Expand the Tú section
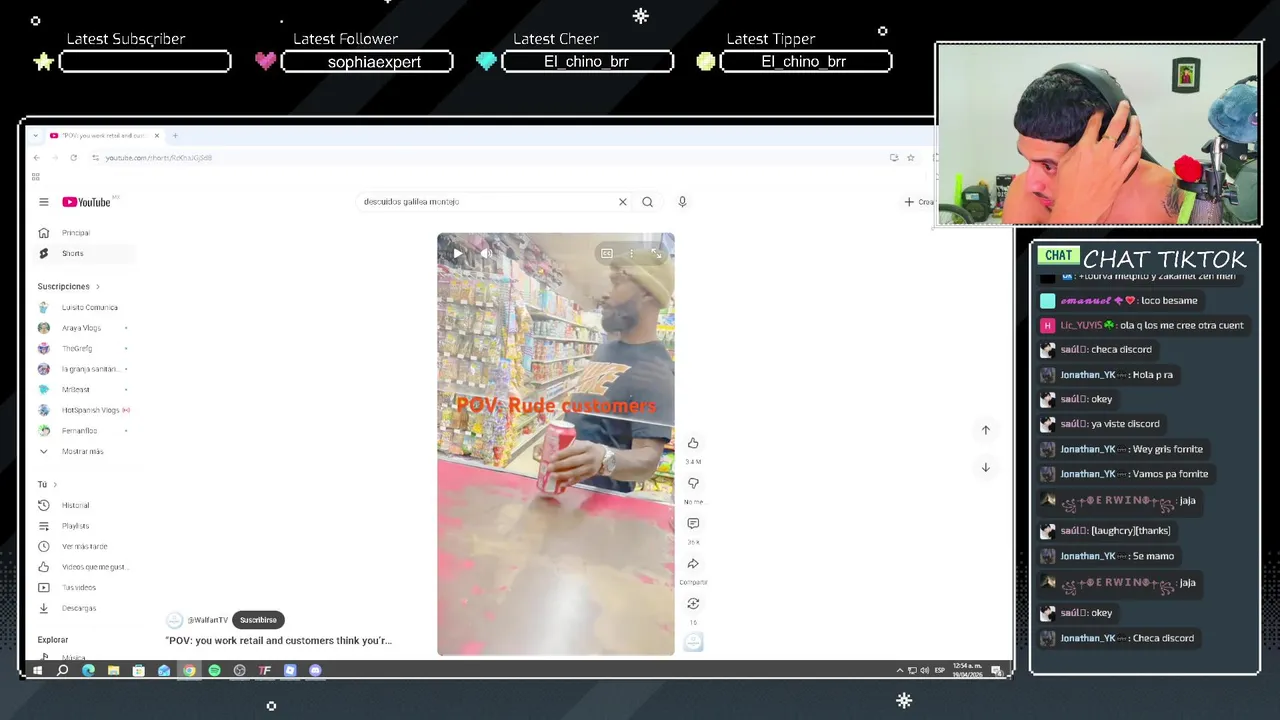 [x=47, y=484]
